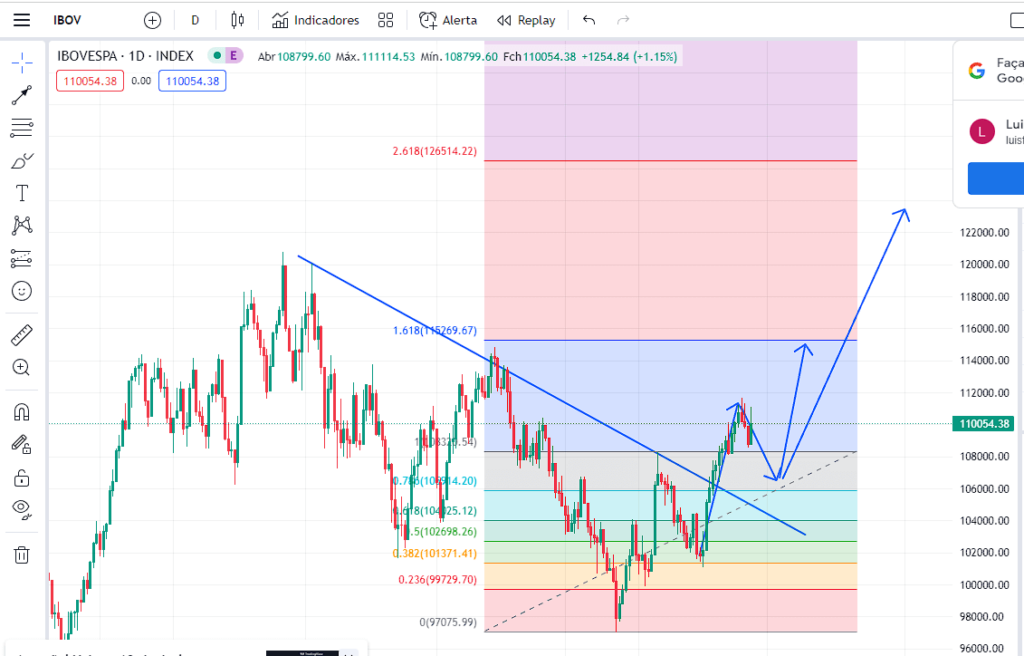Image resolution: width=1024 pixels, height=656 pixels.
Task: Start bar Replay mode
Action: coord(526,20)
